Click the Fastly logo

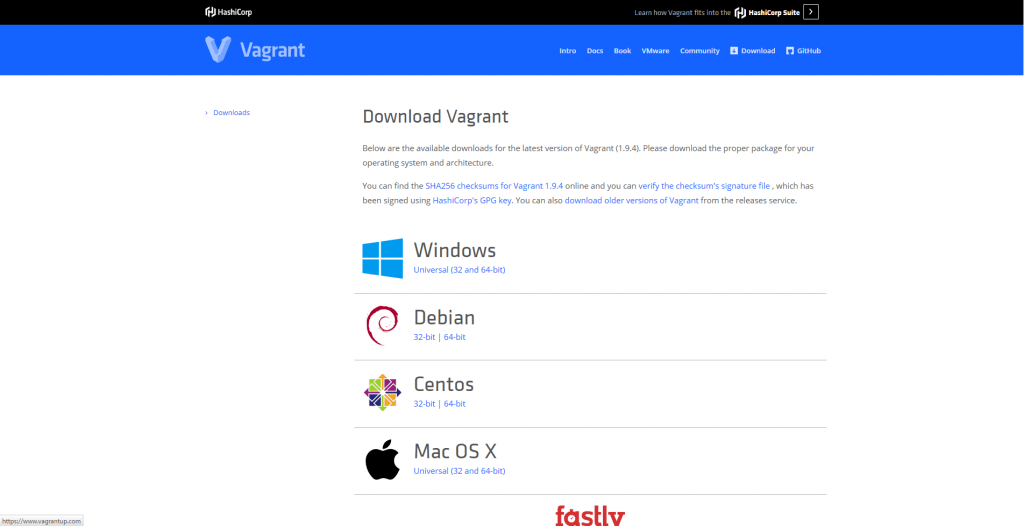(590, 515)
